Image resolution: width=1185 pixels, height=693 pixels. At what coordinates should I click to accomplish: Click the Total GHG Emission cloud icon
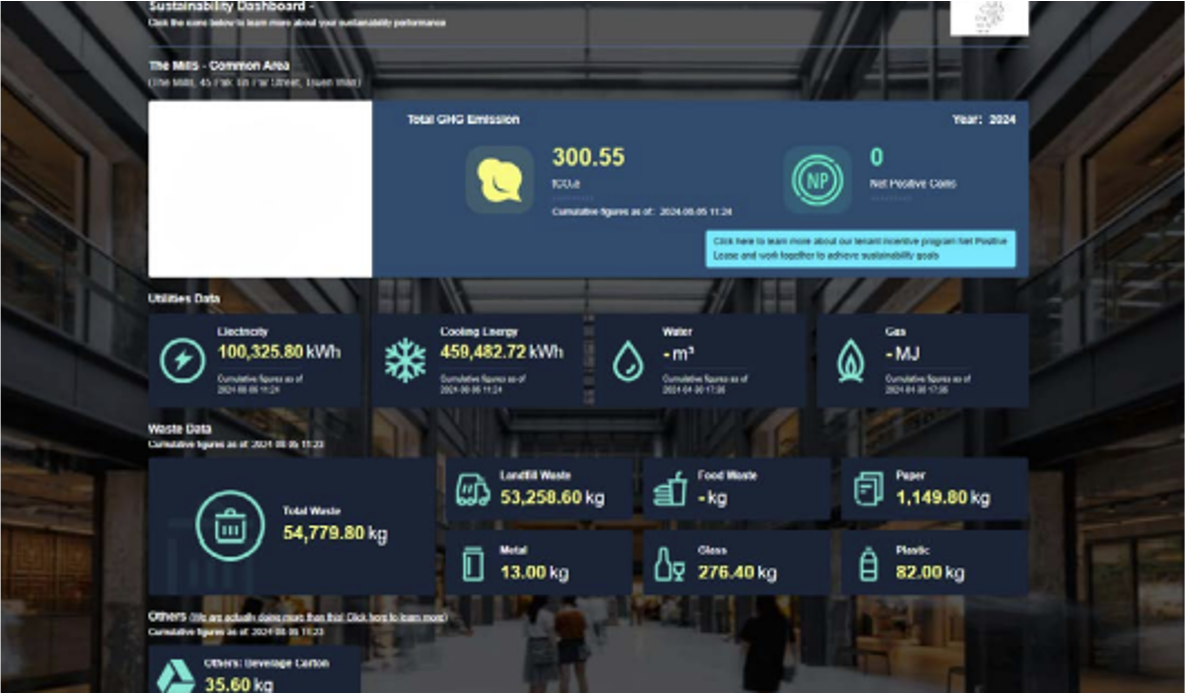tap(499, 180)
